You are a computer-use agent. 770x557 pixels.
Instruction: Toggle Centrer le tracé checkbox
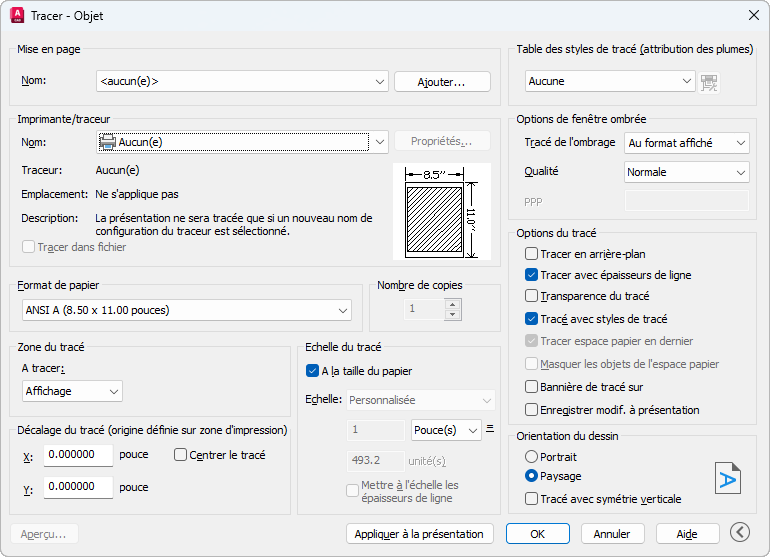181,455
